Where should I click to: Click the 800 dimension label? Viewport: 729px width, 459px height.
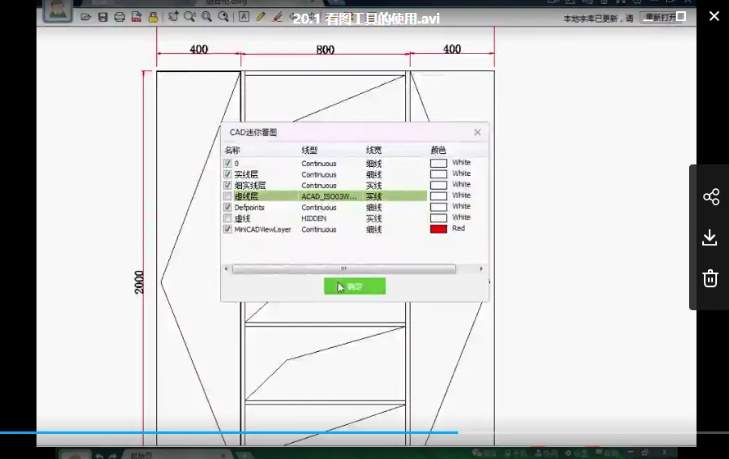click(325, 50)
